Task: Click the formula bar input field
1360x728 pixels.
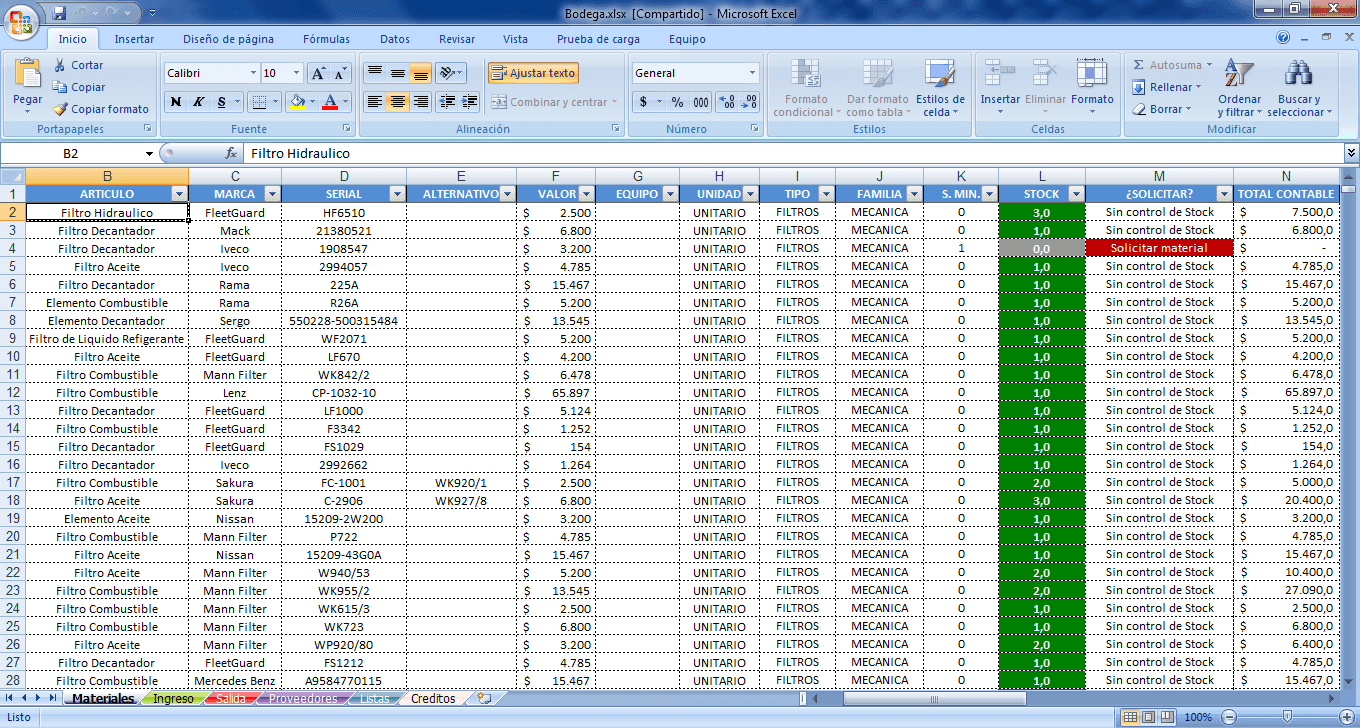Action: pos(793,154)
